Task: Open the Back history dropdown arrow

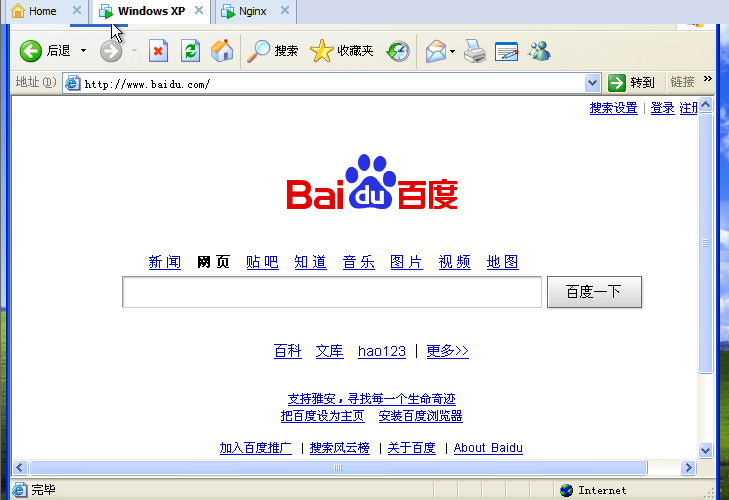Action: pyautogui.click(x=83, y=51)
